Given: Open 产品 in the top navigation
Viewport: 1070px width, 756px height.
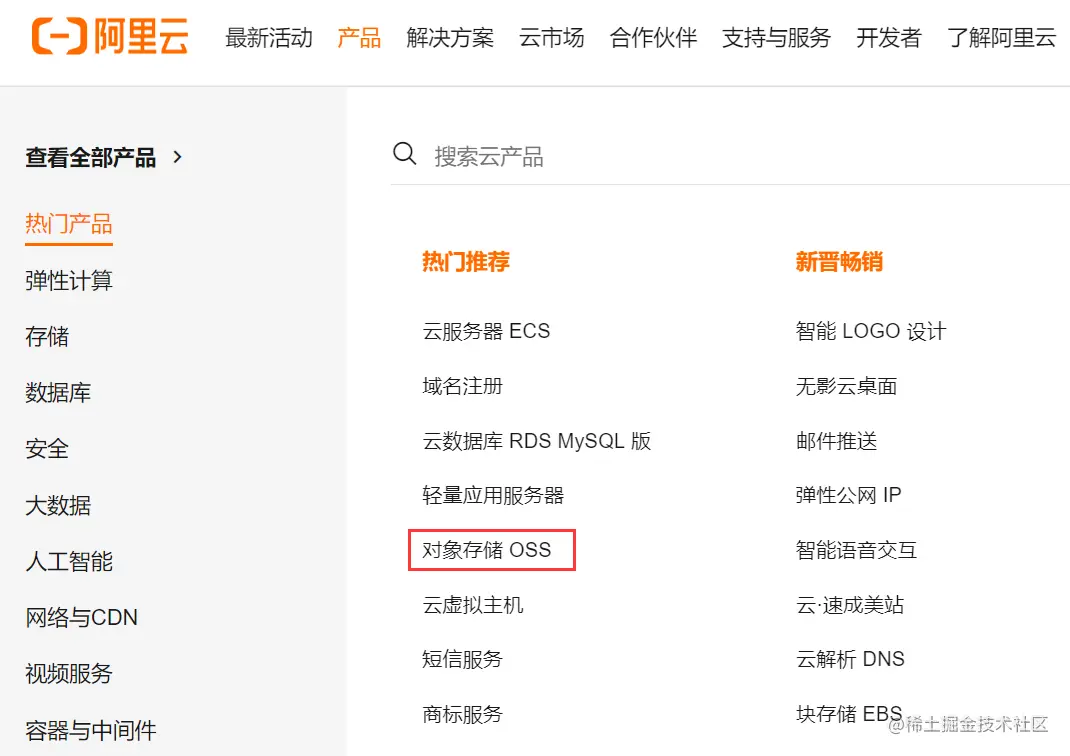Looking at the screenshot, I should coord(359,38).
